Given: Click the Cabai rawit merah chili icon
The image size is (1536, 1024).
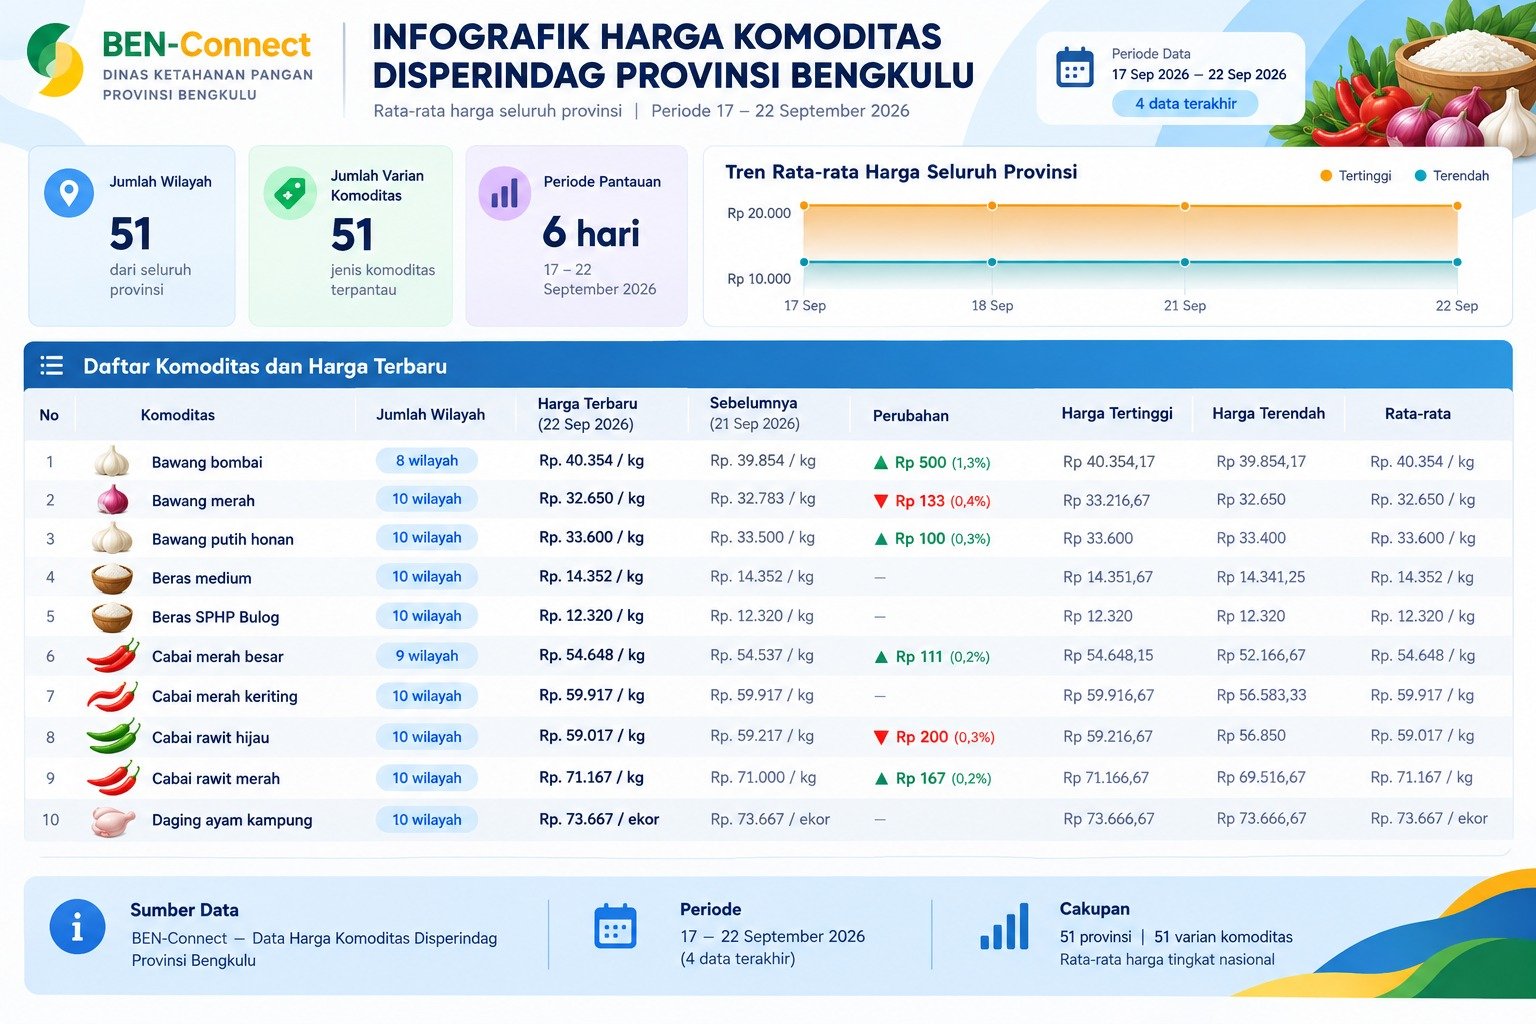Looking at the screenshot, I should click(x=113, y=778).
